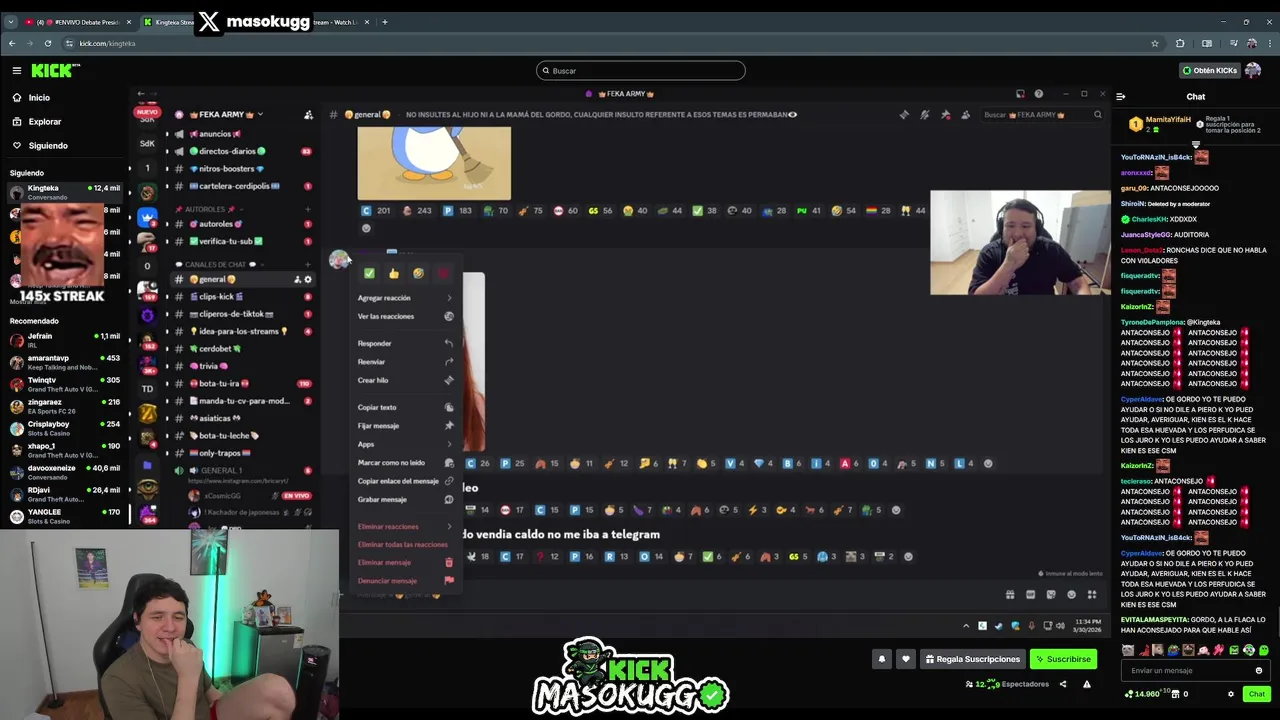
Task: Open the zingaraez recommended channel
Action: (64, 406)
